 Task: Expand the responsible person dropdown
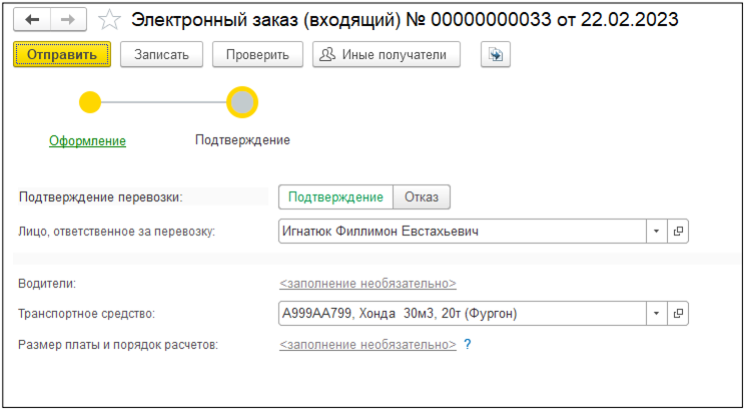[656, 231]
